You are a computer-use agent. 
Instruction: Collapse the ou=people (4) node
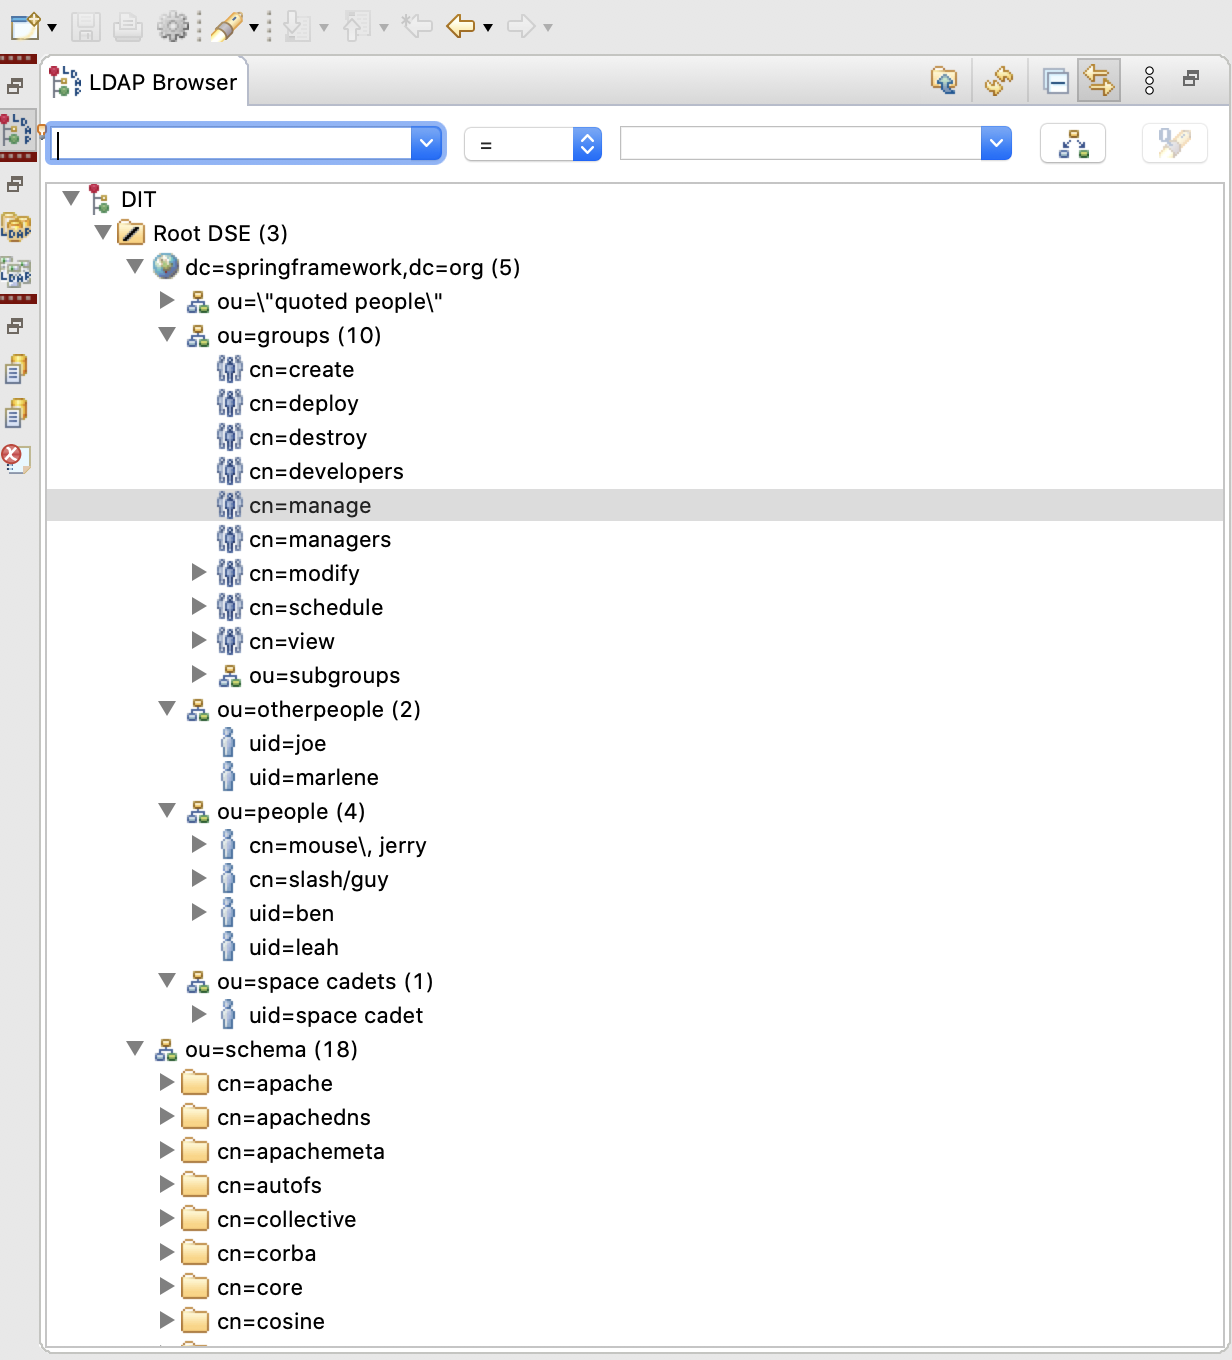point(167,811)
